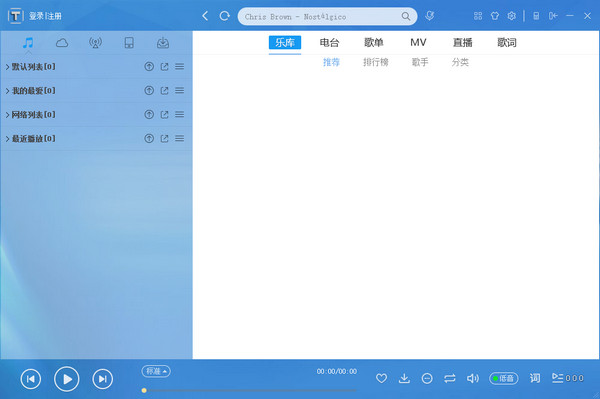The image size is (600, 399).
Task: Select the 电台 tab
Action: (329, 42)
